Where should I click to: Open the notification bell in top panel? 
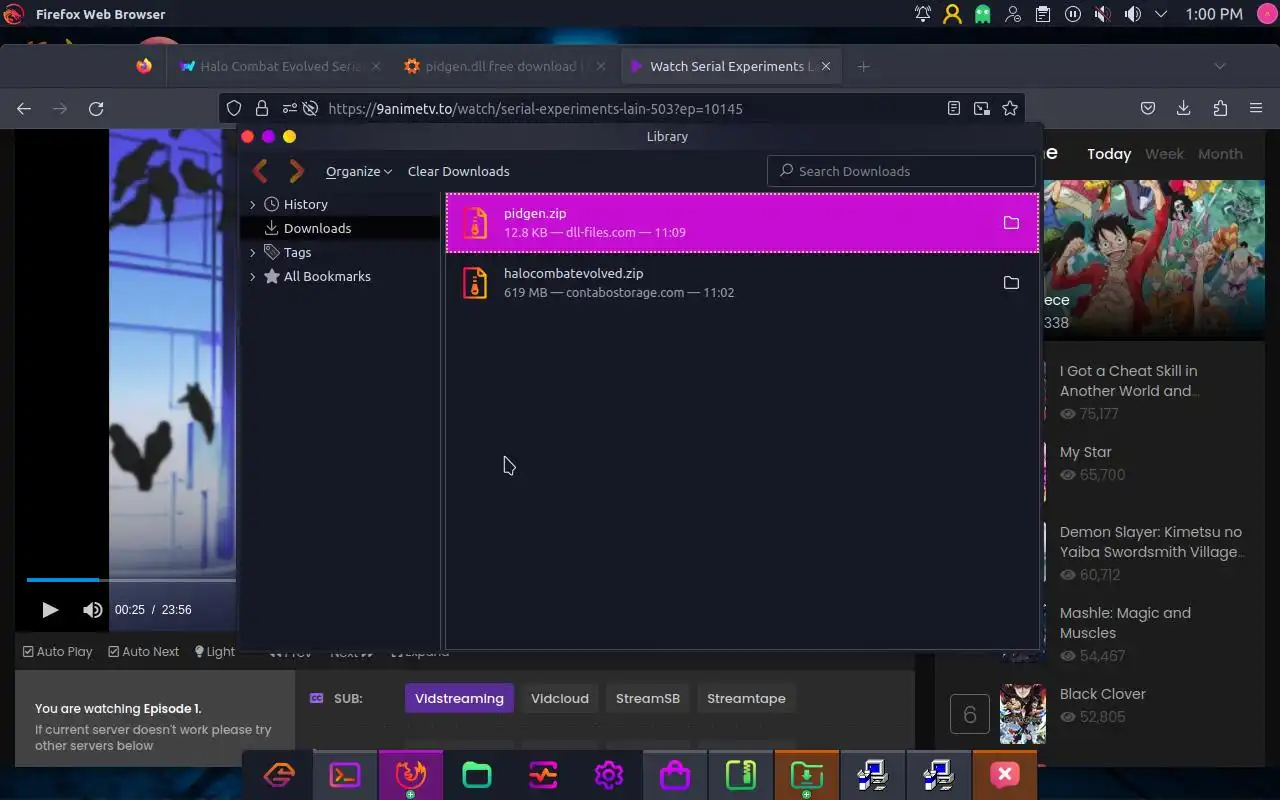tap(922, 14)
